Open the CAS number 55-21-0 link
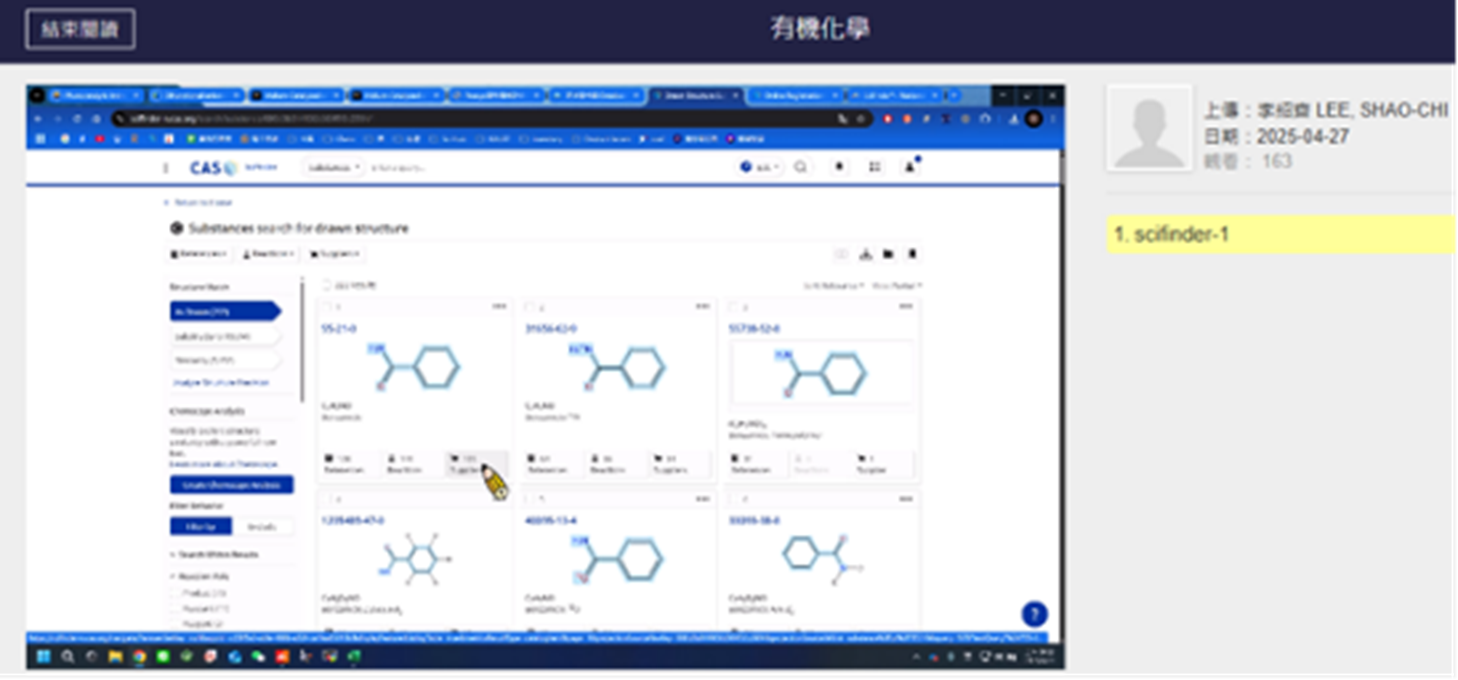Screen dimensions: 1458x680 (x=338, y=329)
